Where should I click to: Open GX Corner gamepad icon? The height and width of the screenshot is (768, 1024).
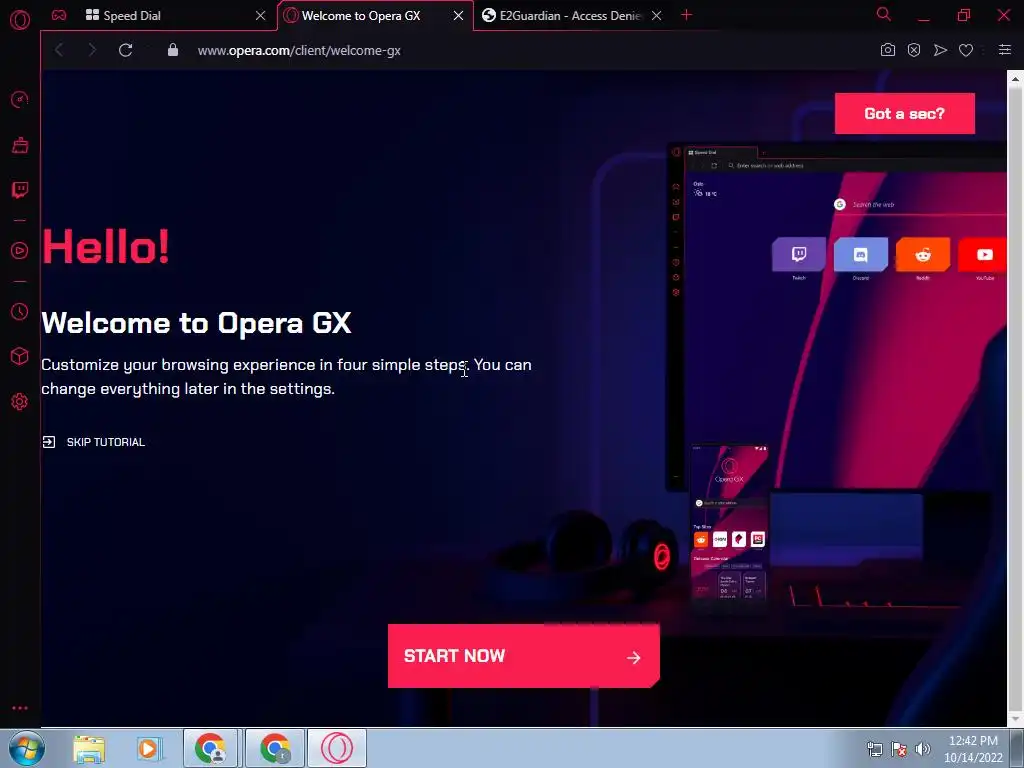coord(59,15)
